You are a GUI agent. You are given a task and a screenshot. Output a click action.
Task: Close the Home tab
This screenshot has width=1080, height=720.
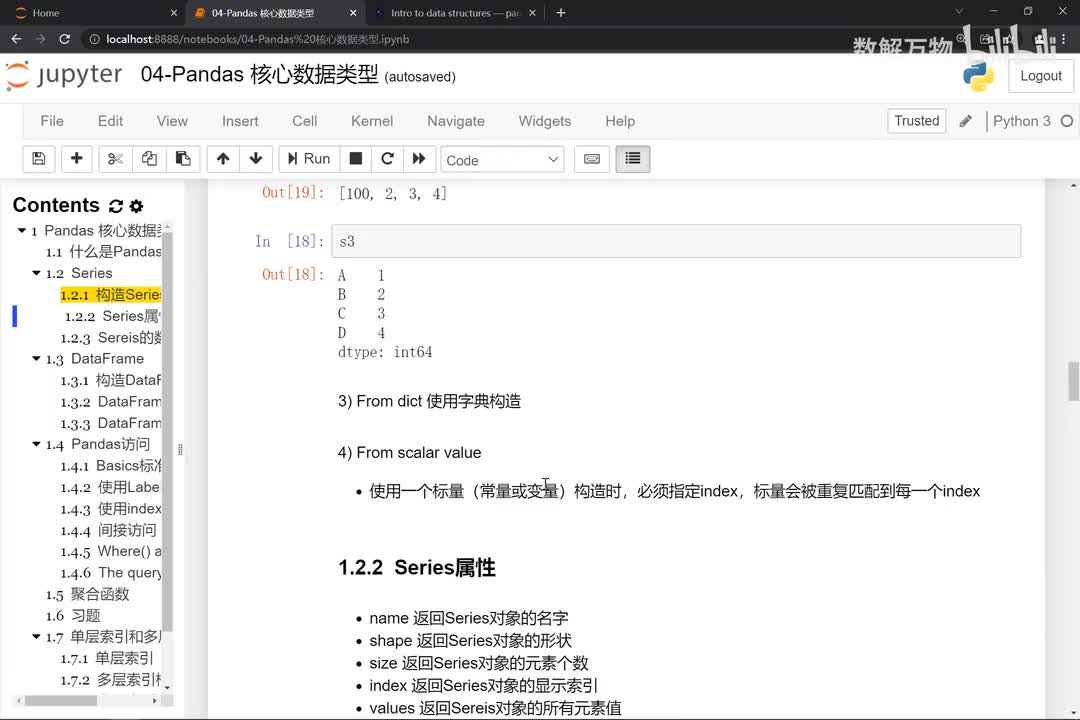[174, 13]
